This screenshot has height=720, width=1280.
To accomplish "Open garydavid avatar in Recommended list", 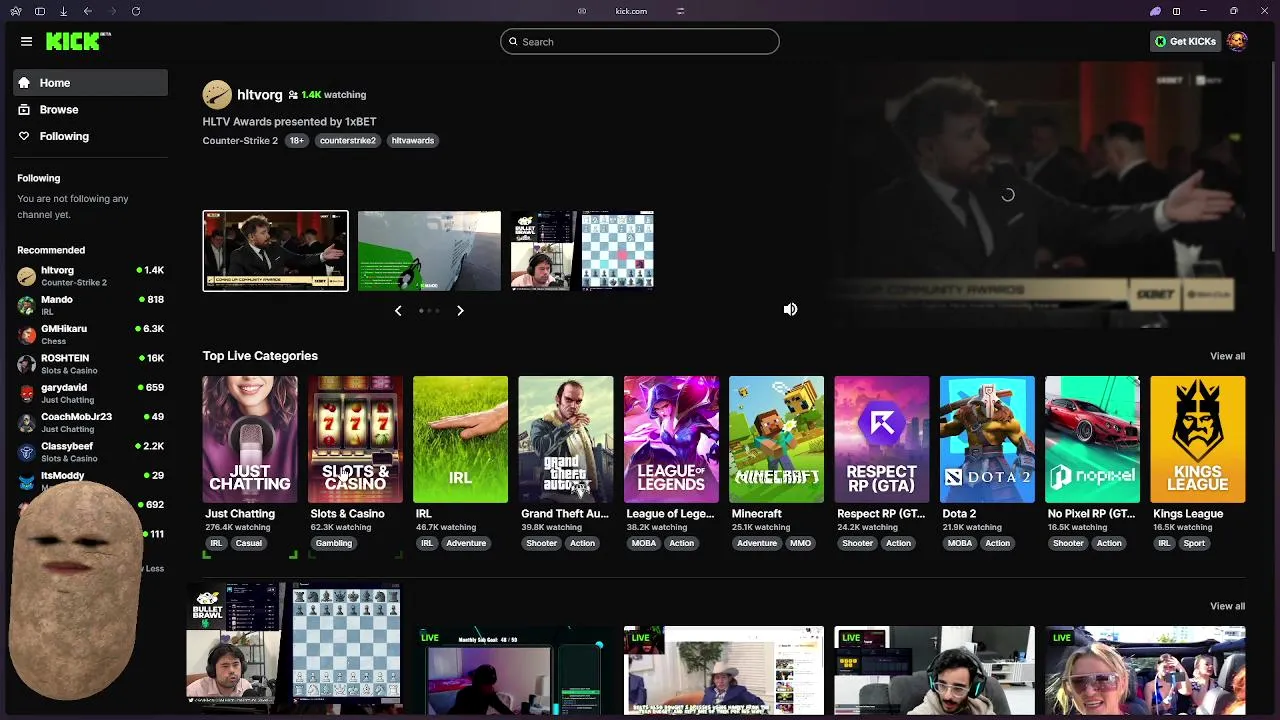I will click(x=26, y=393).
